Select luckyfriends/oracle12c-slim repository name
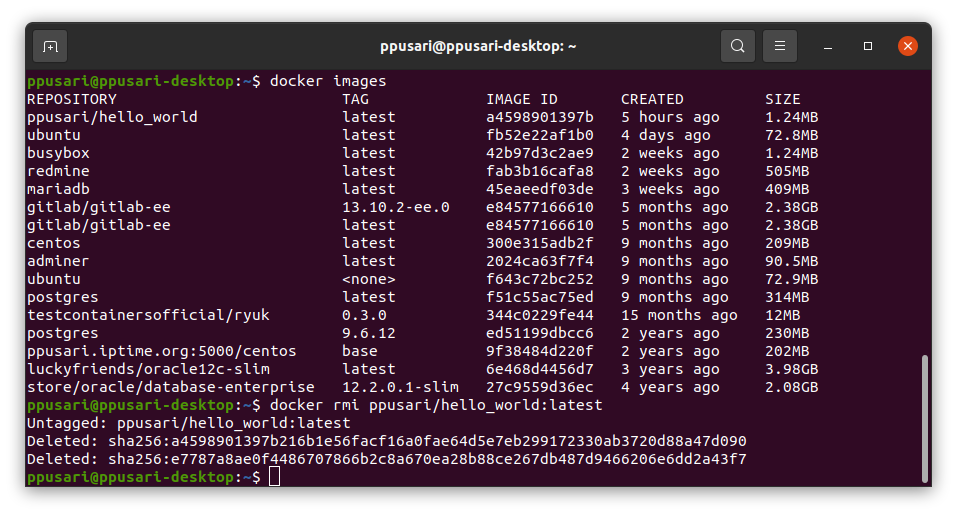The height and width of the screenshot is (515, 957). 148,369
